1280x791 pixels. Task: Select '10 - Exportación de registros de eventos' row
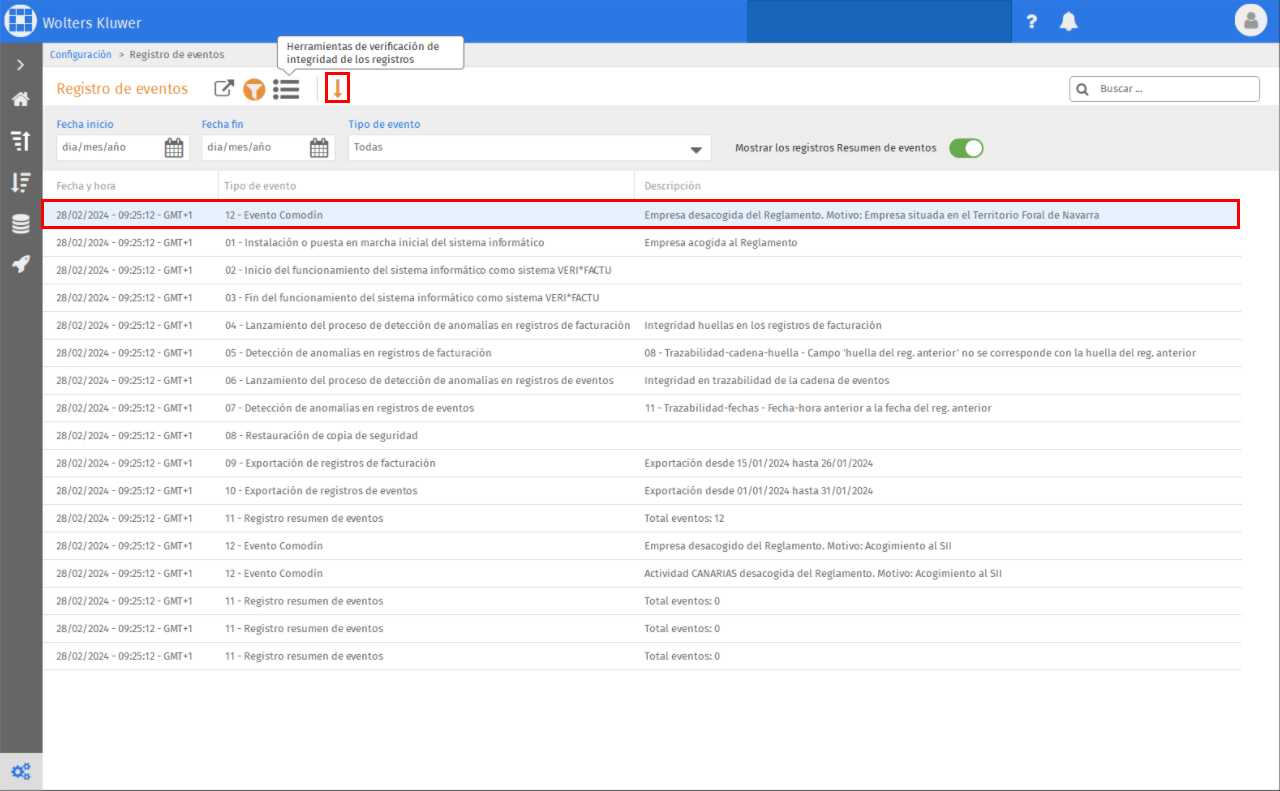641,491
